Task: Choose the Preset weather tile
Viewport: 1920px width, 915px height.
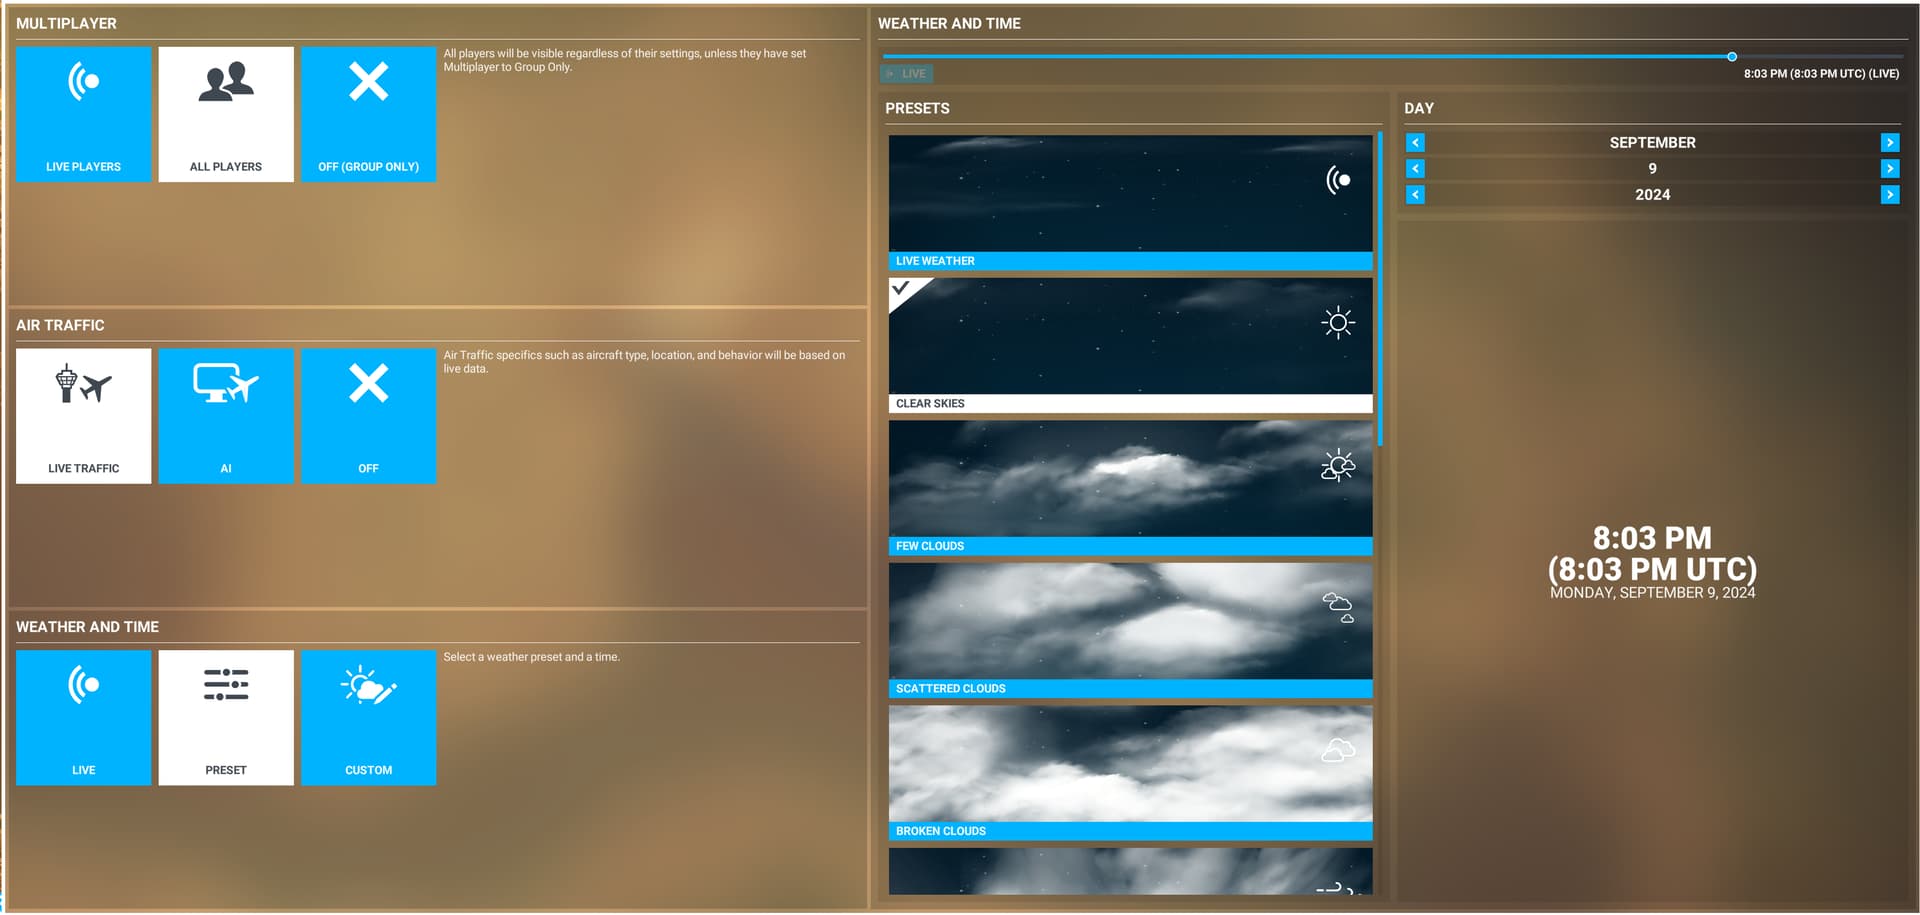Action: click(226, 718)
